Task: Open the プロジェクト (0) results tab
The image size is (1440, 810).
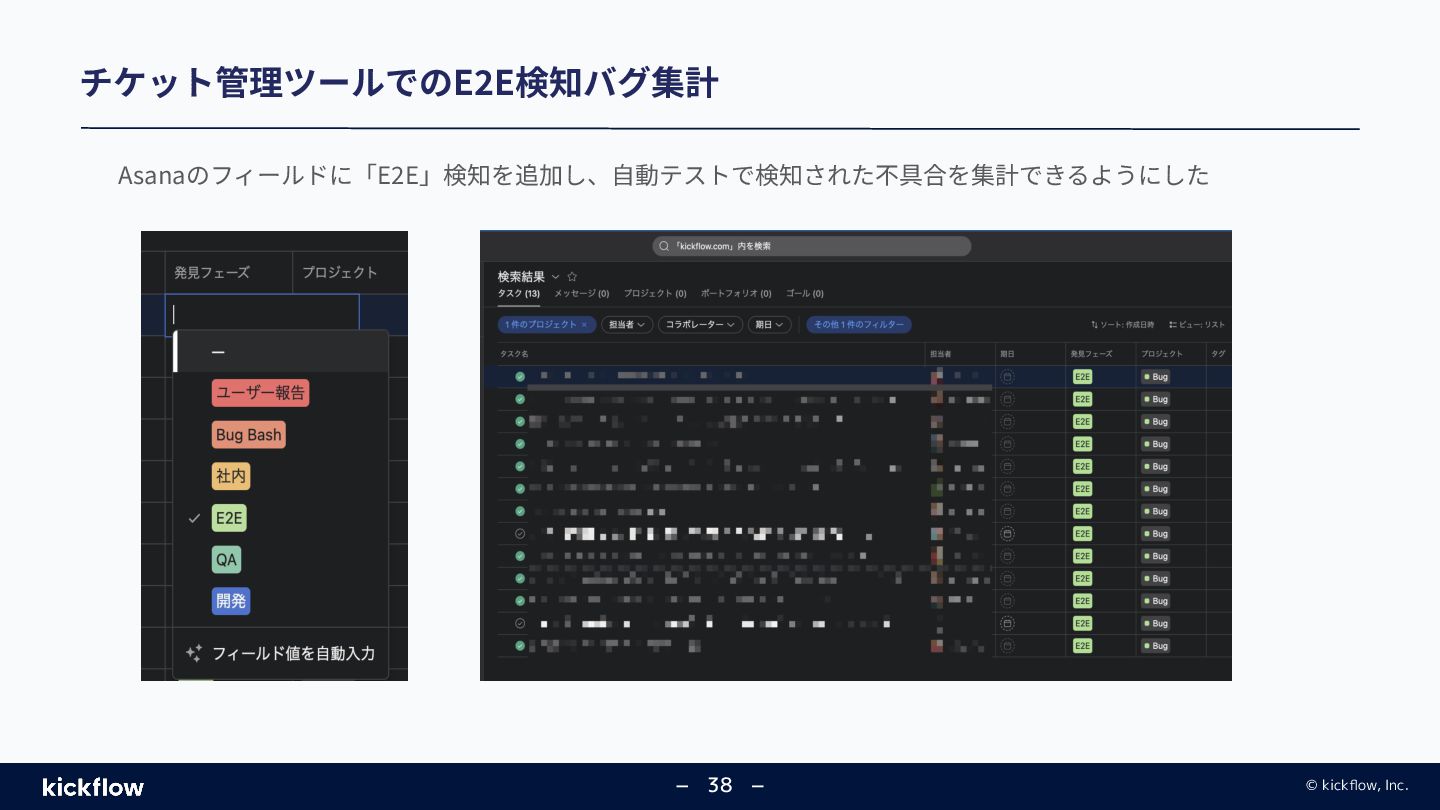Action: coord(655,294)
